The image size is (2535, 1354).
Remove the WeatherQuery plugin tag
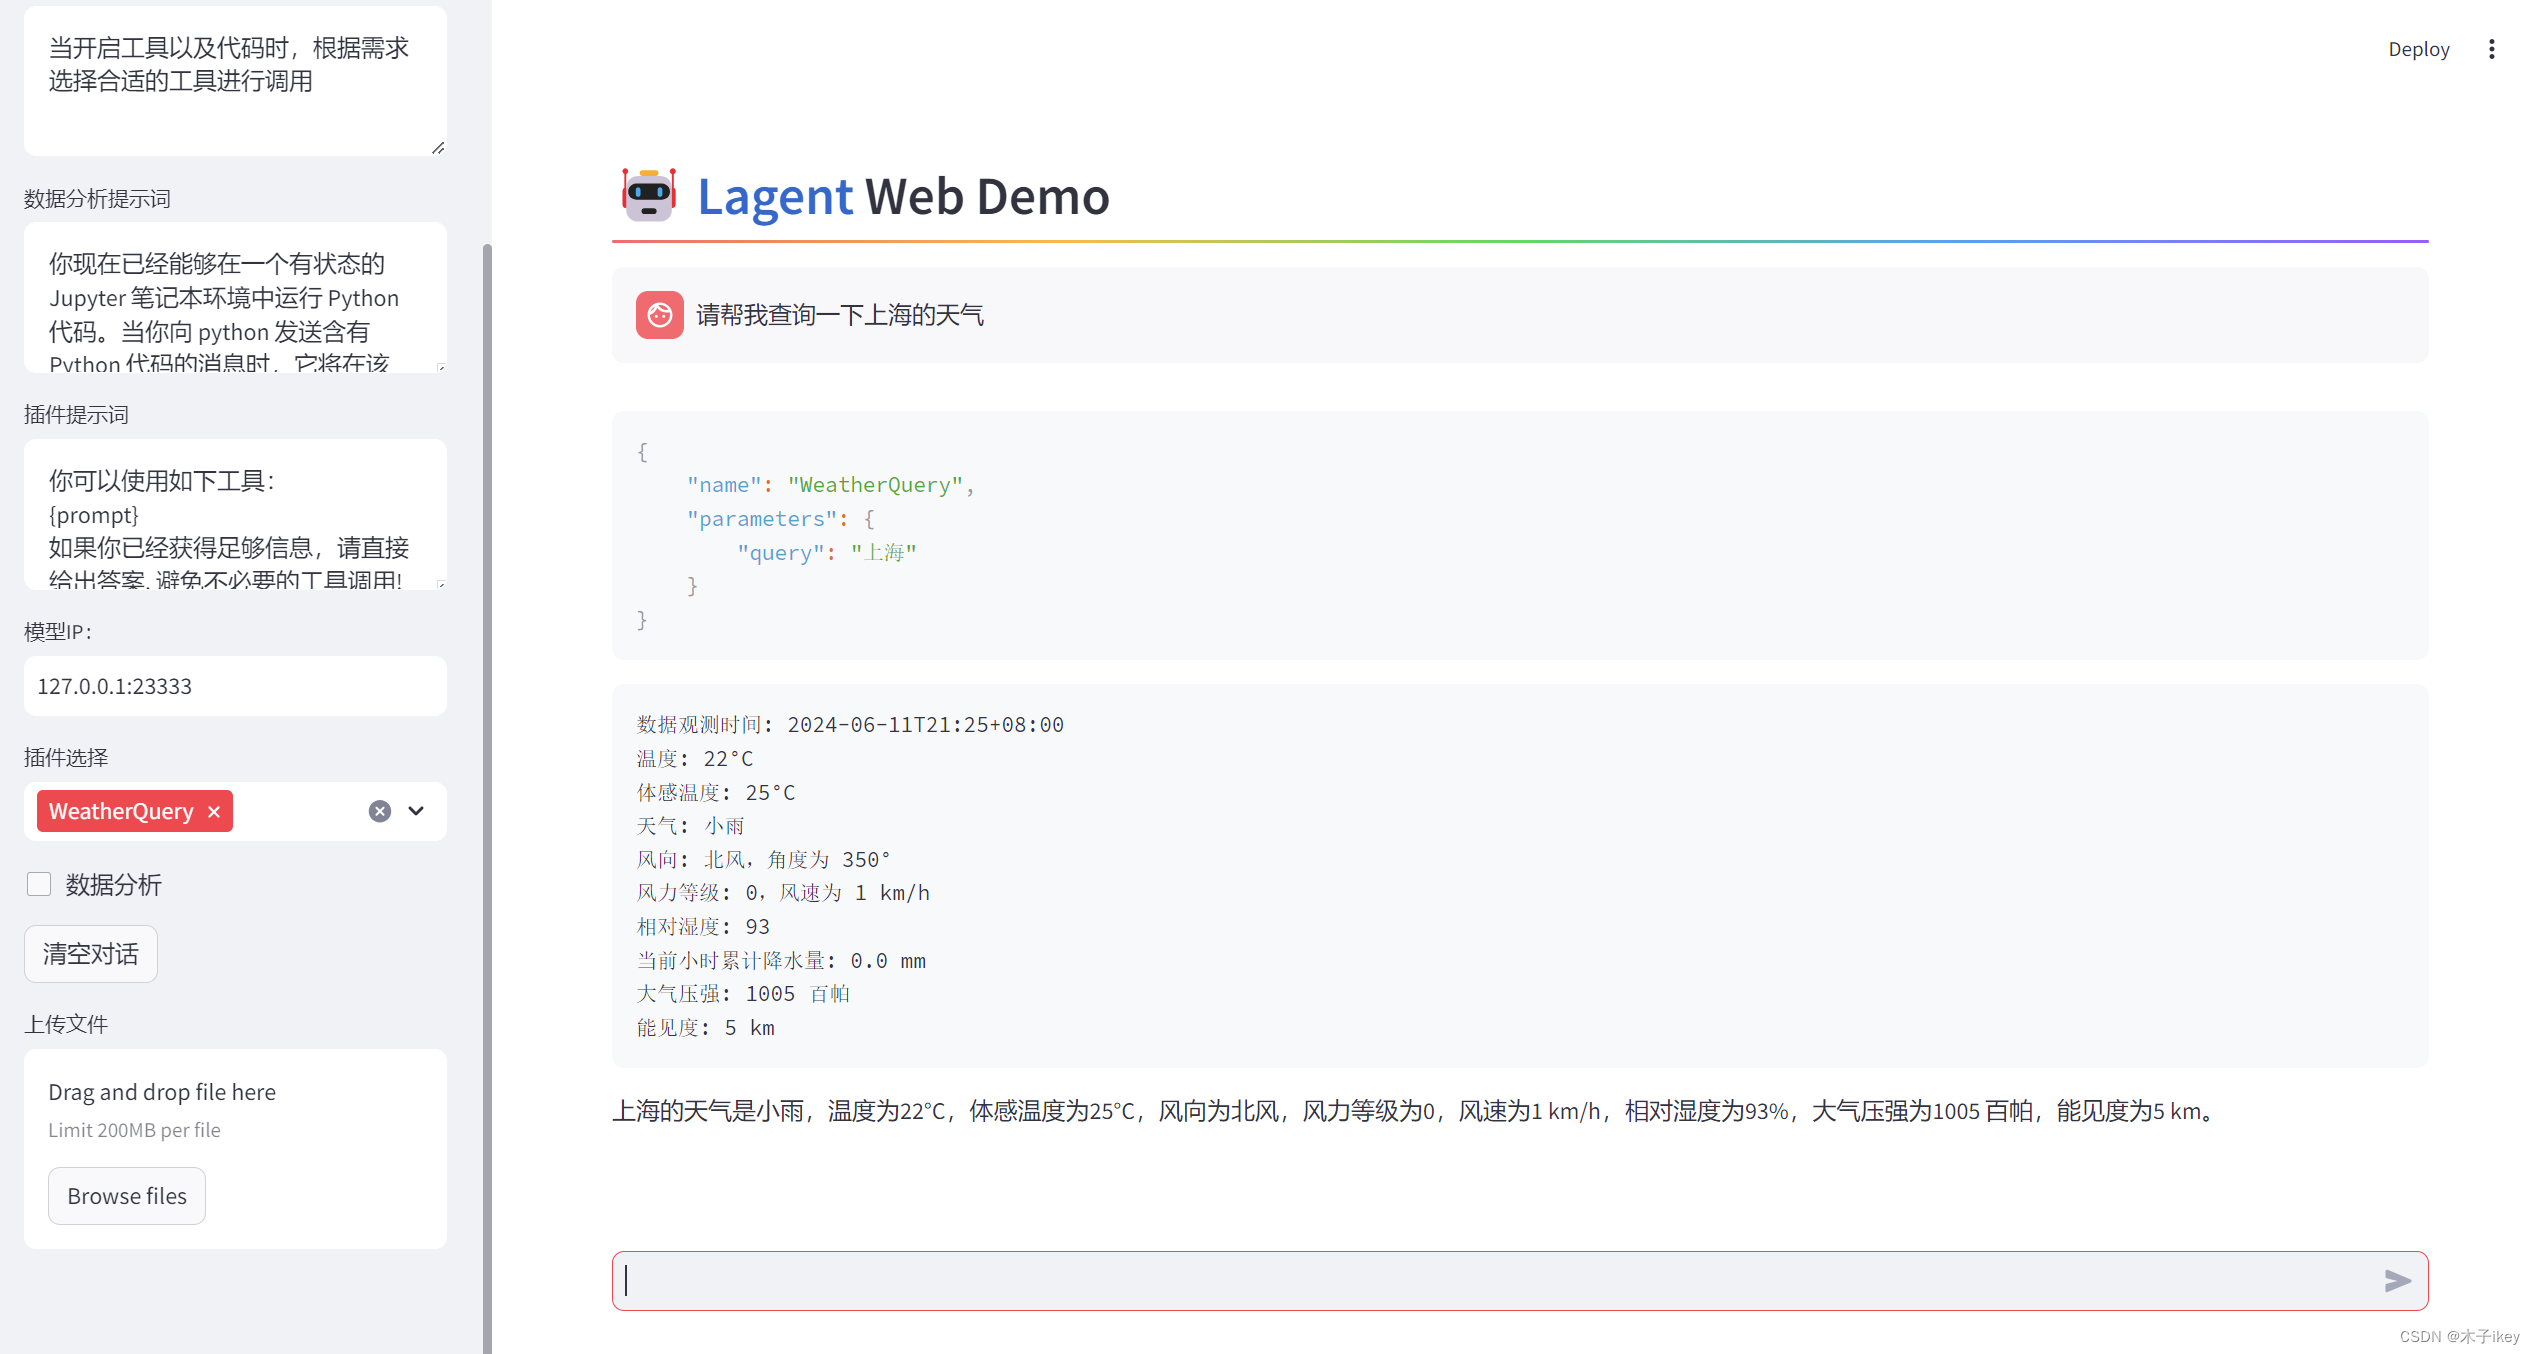click(213, 811)
